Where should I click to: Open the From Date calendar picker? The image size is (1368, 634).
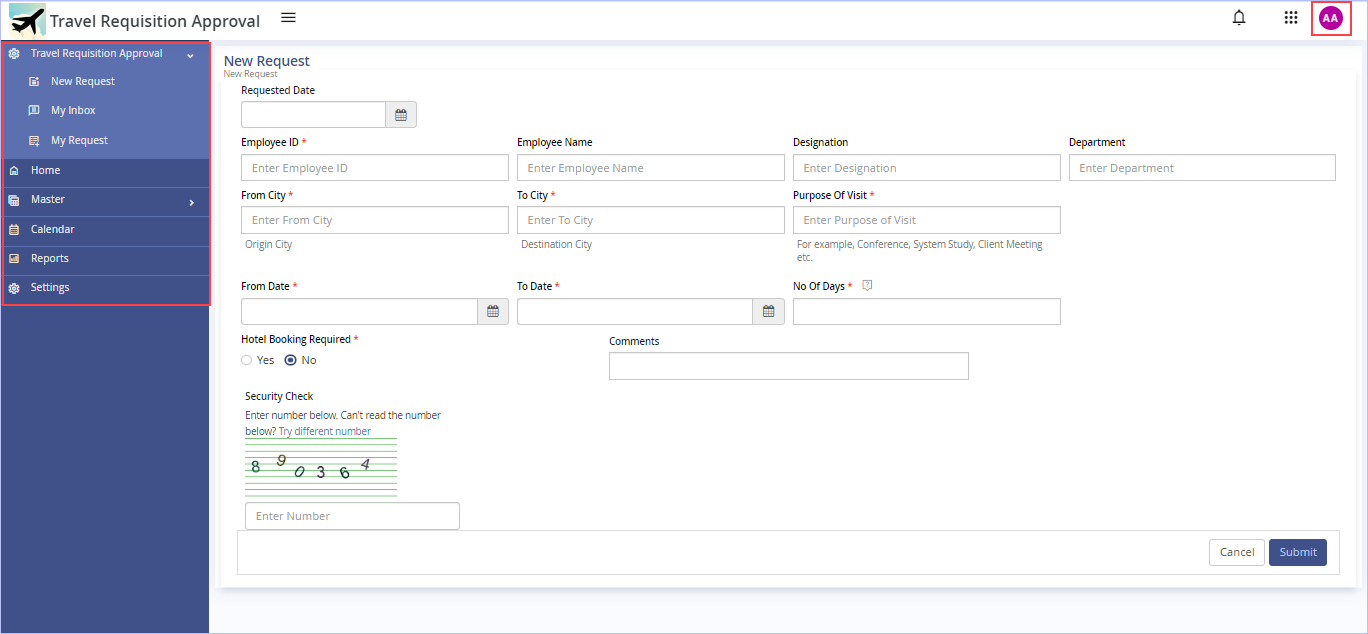click(493, 312)
